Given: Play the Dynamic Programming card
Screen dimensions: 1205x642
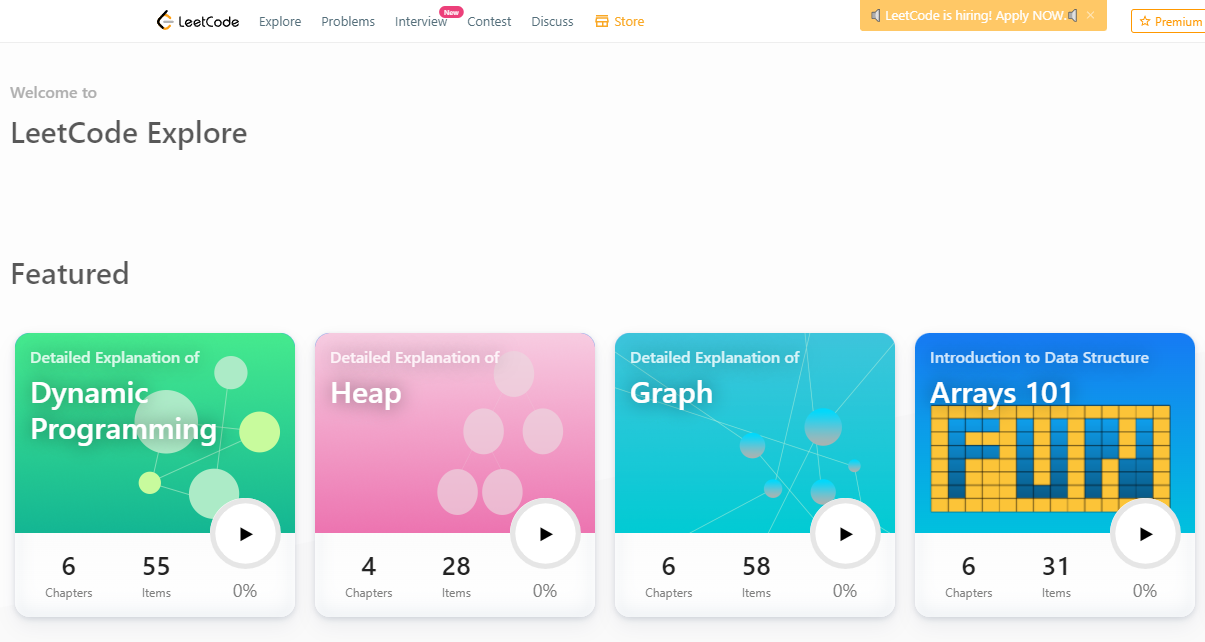Looking at the screenshot, I should pos(246,534).
